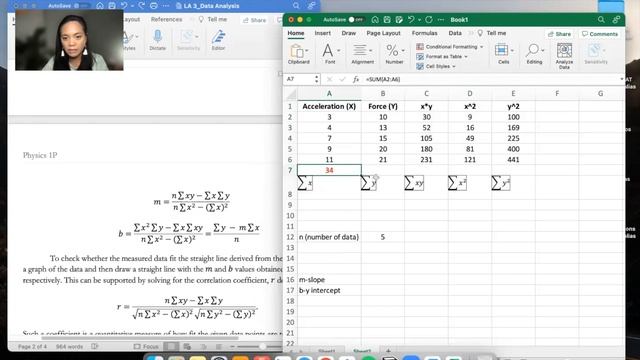The width and height of the screenshot is (640, 360).
Task: Click Focus mode in Word status bar
Action: 146,347
